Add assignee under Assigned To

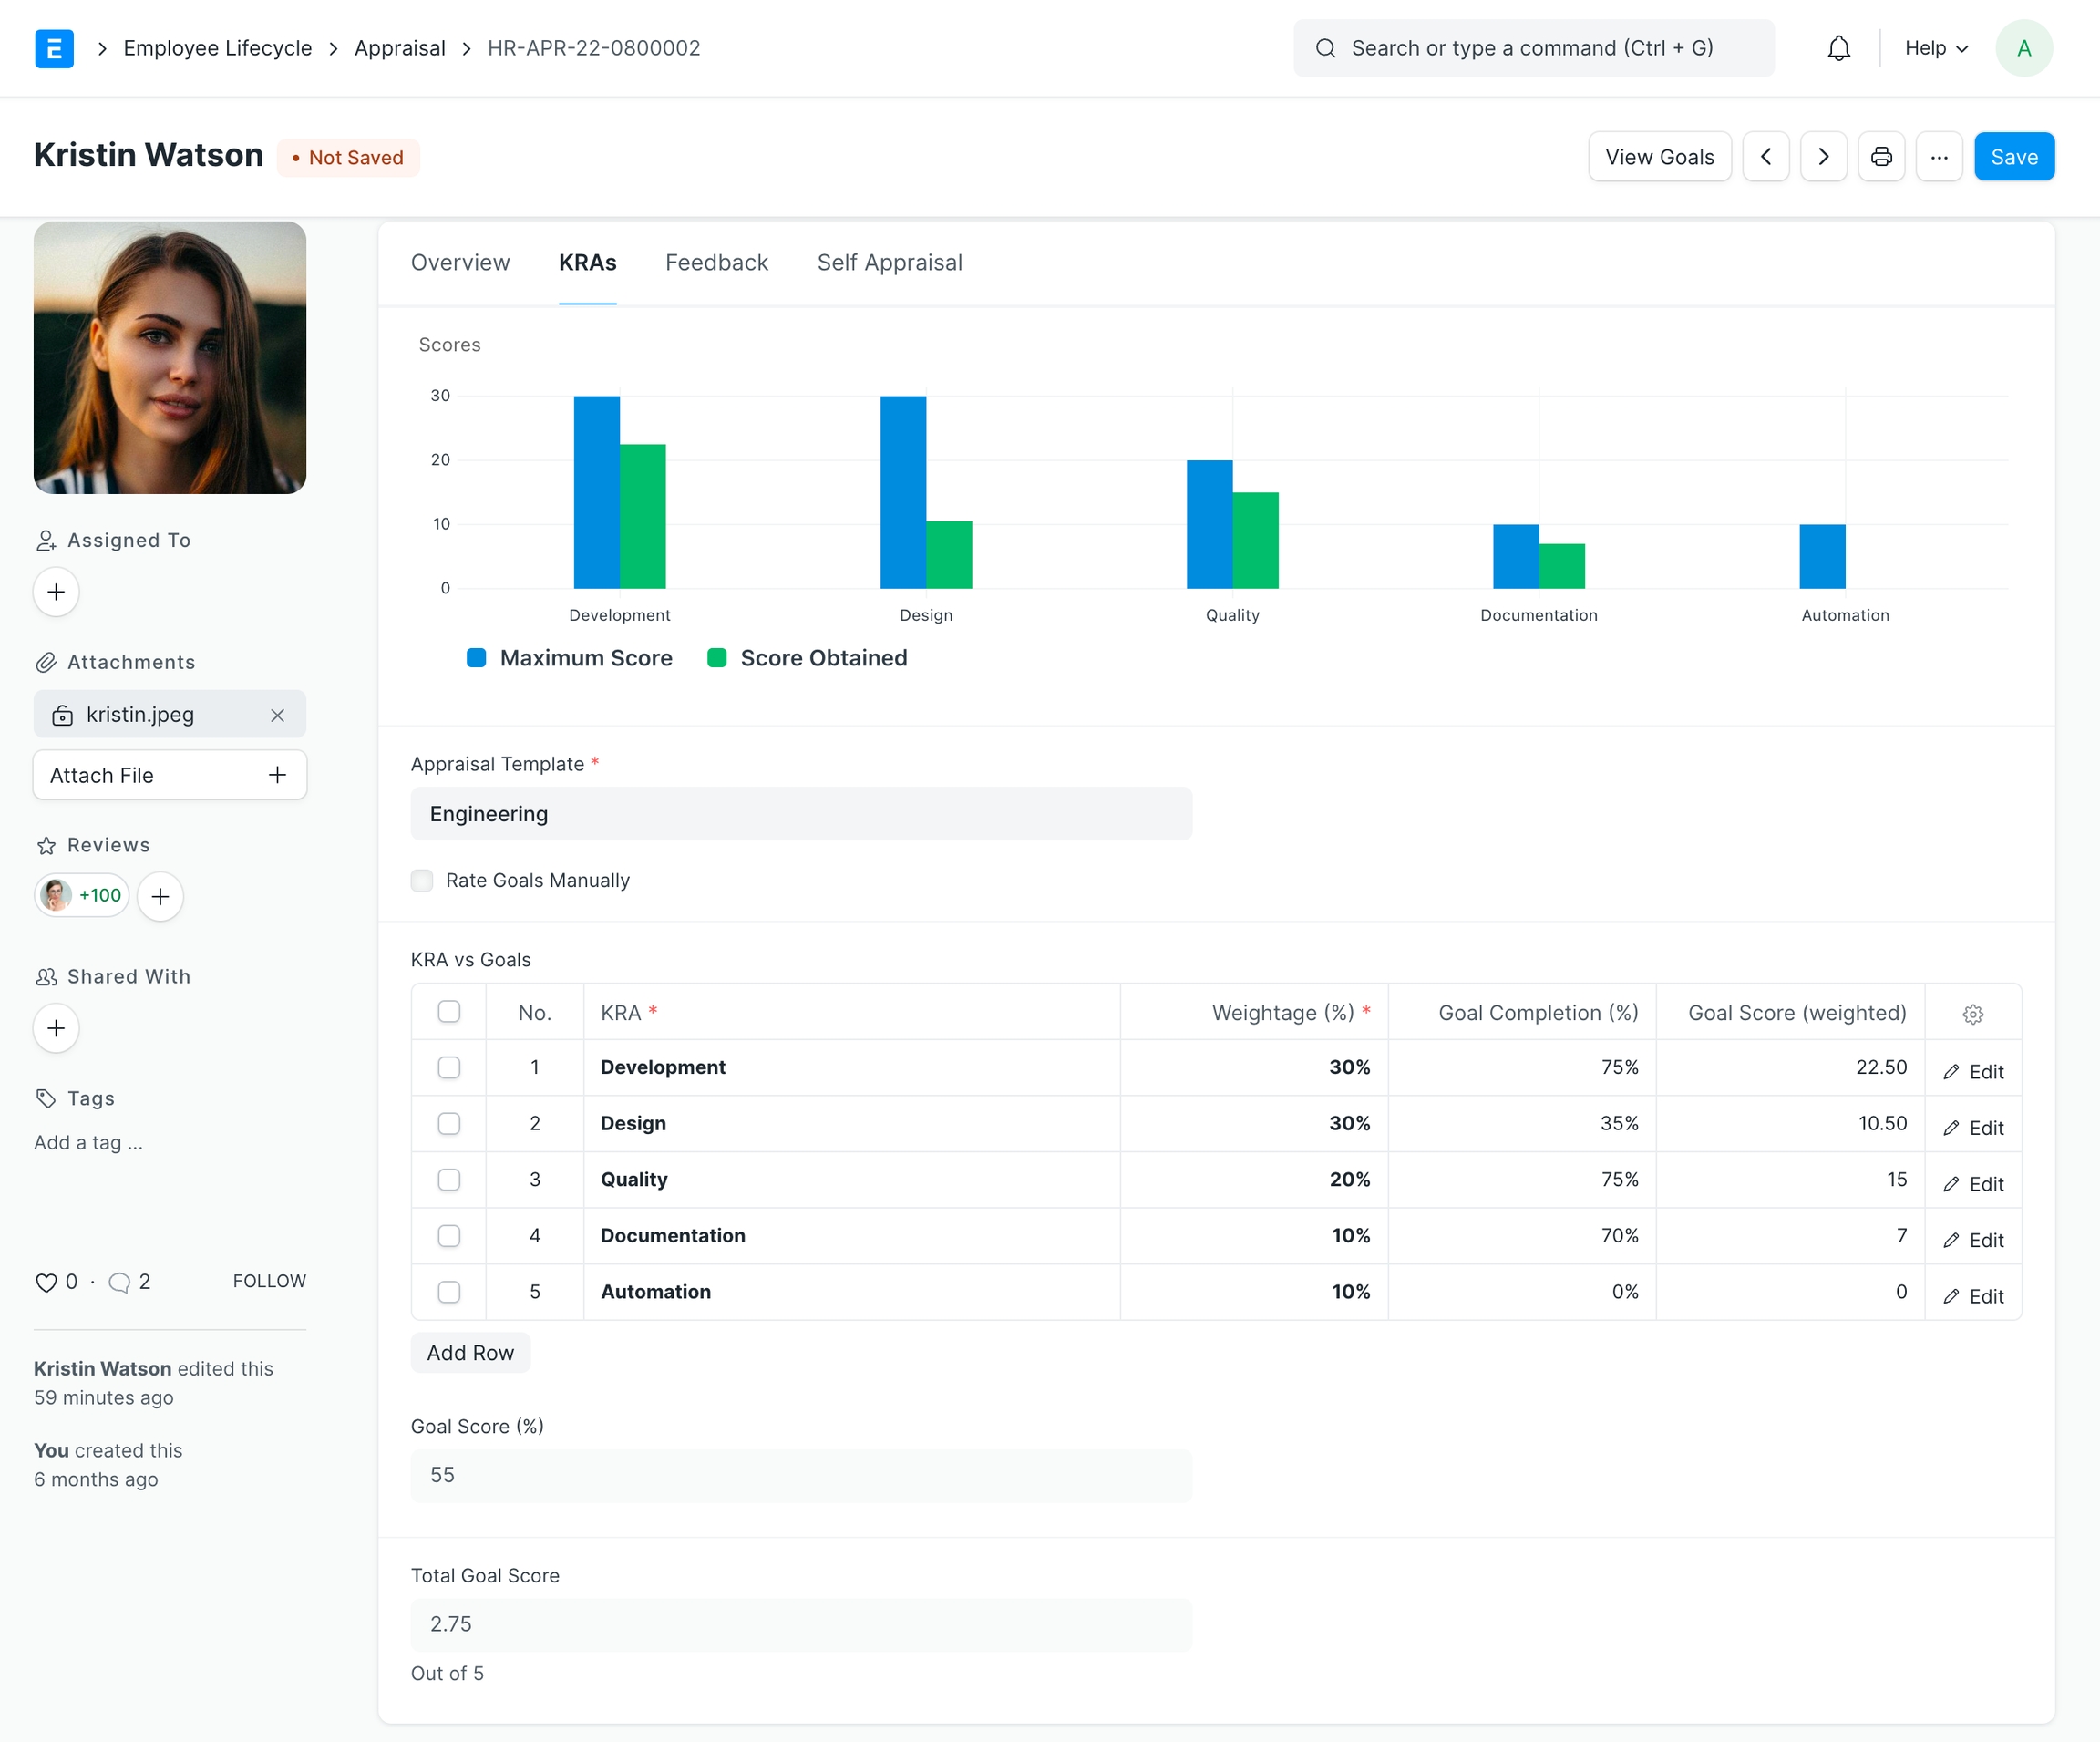[56, 592]
